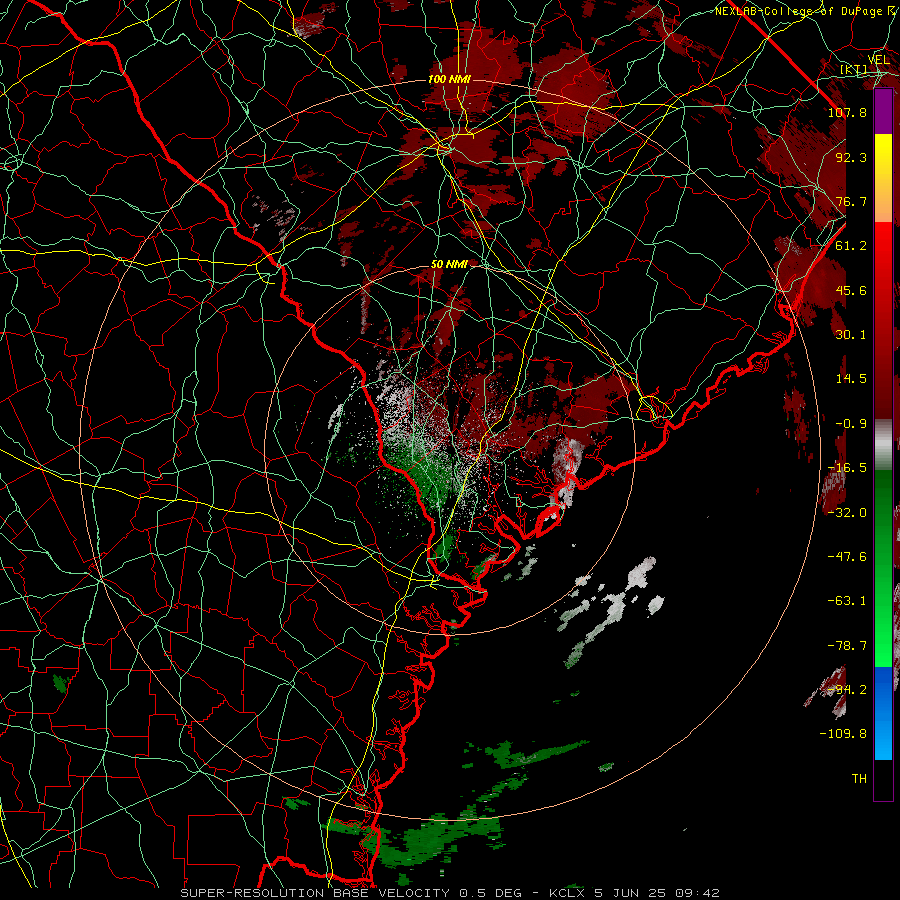Click the [KT] units label

click(x=854, y=70)
